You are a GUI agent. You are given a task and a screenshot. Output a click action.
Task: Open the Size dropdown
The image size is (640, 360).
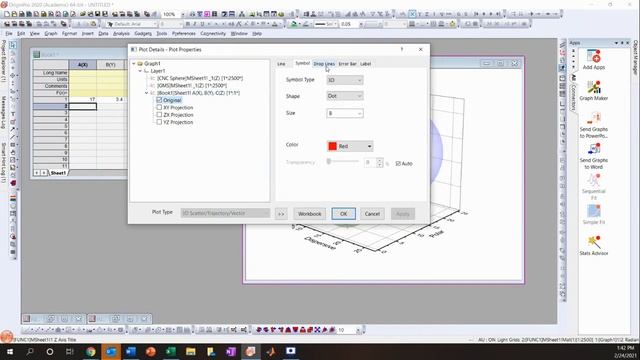point(345,113)
